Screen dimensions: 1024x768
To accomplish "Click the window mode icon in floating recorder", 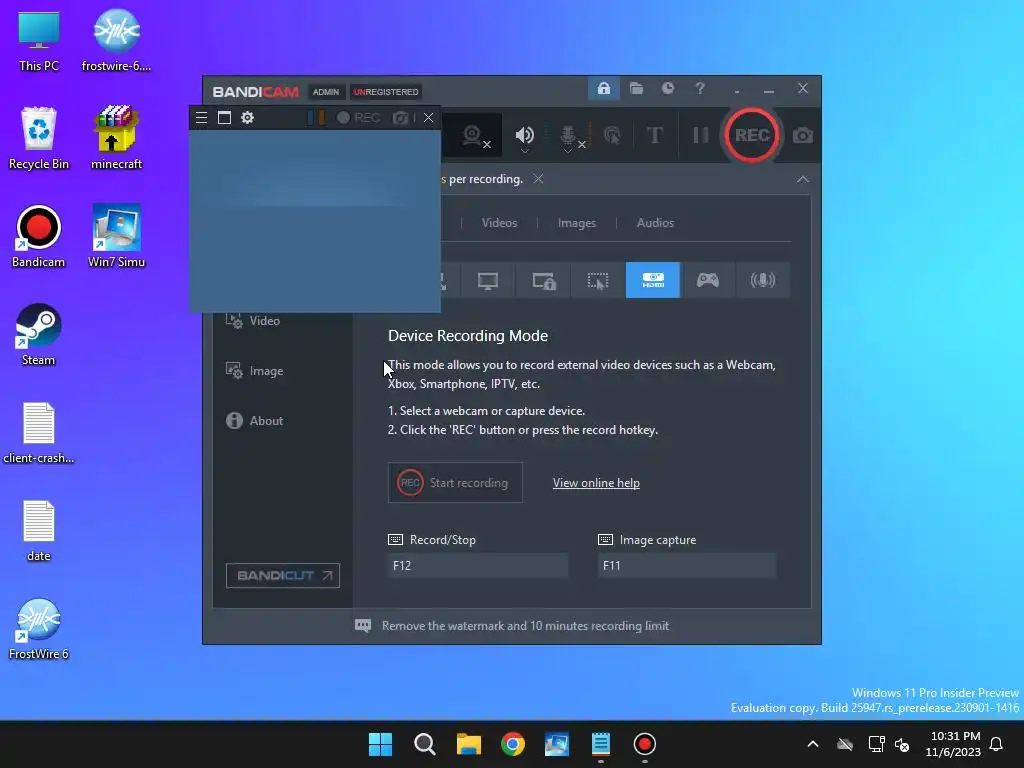I will [x=225, y=118].
